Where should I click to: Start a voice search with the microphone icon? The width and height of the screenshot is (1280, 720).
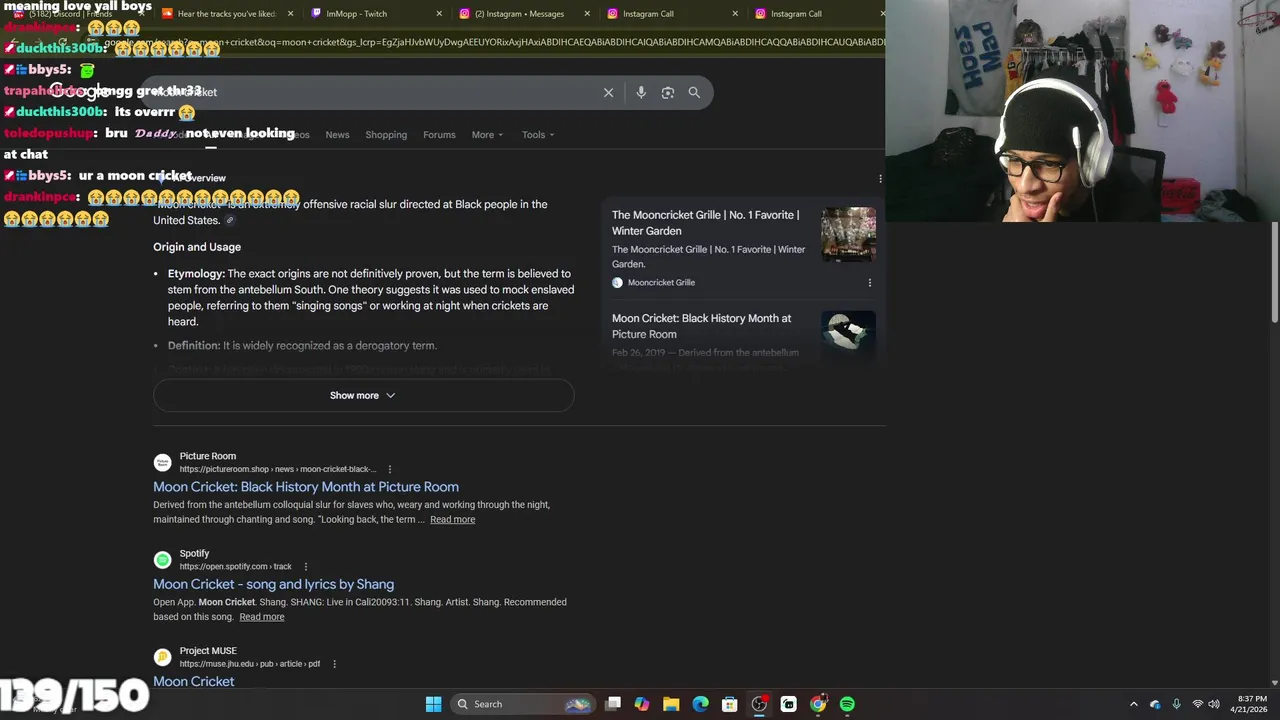[x=641, y=92]
